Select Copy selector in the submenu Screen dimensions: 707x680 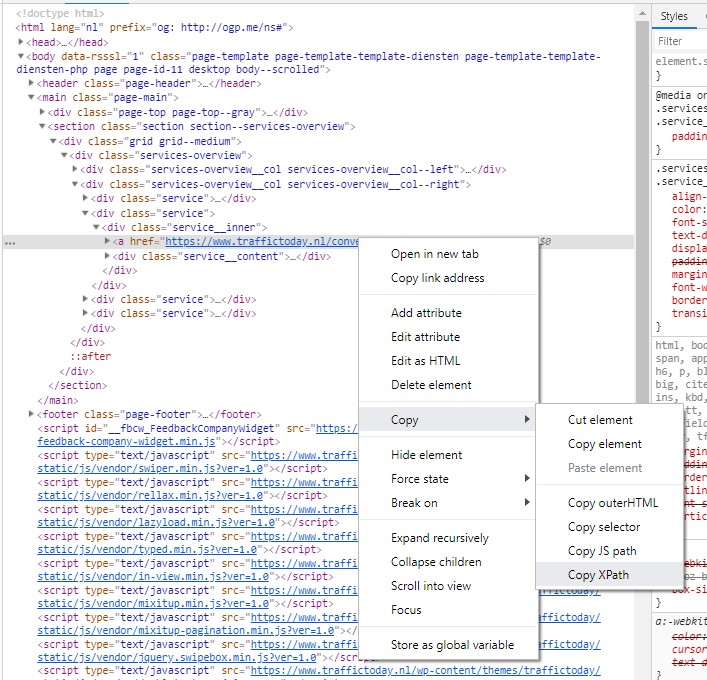tap(603, 527)
